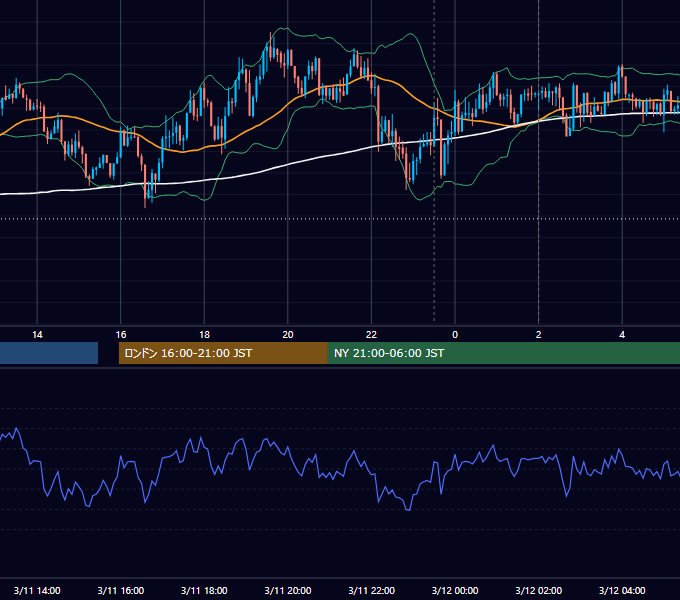Click the '20' hour axis label
Screen dimensions: 680x600
(x=288, y=335)
